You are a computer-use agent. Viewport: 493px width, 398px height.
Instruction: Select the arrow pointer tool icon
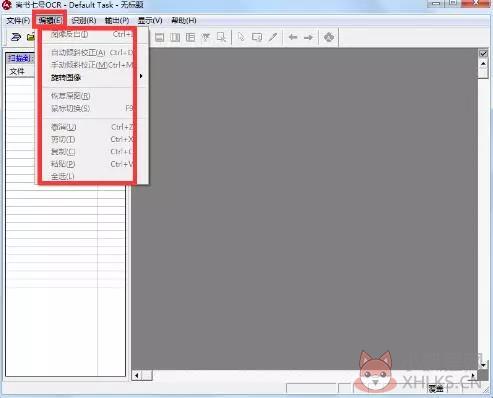pos(241,37)
